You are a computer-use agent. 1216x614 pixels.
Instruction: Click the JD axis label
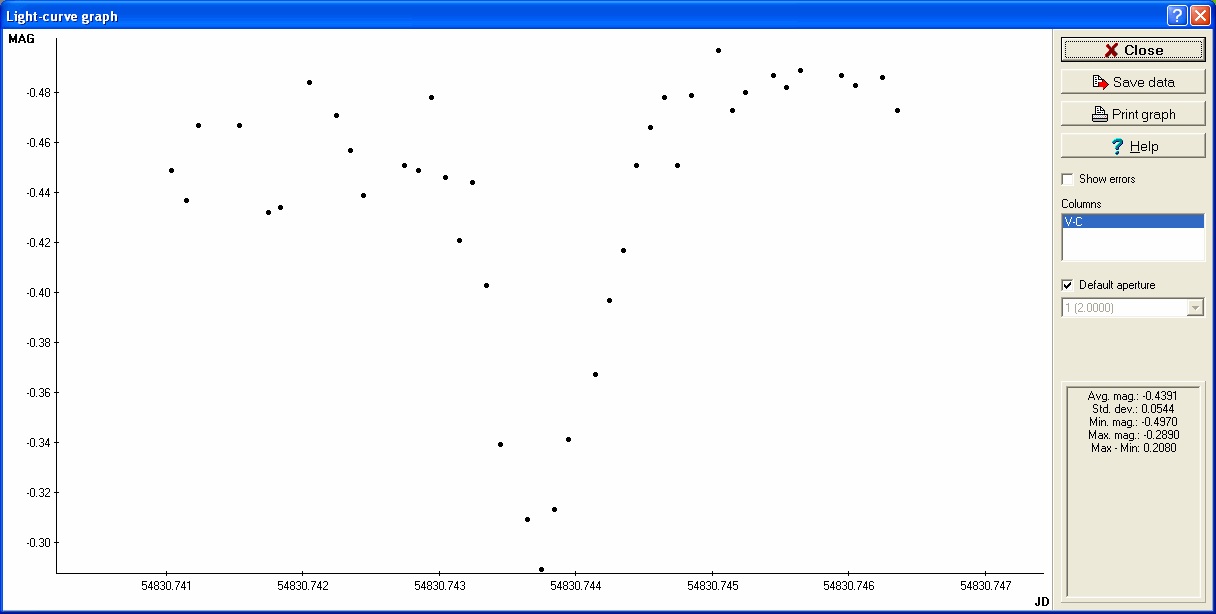[x=1041, y=602]
